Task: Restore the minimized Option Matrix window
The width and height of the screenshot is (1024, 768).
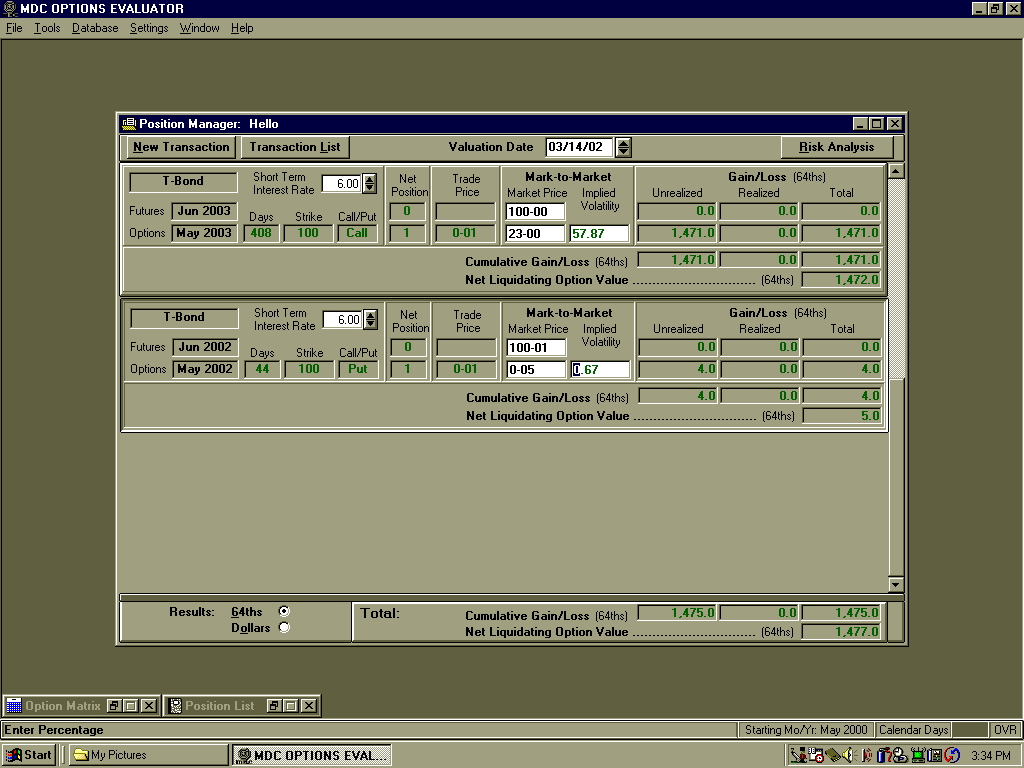Action: (x=114, y=706)
